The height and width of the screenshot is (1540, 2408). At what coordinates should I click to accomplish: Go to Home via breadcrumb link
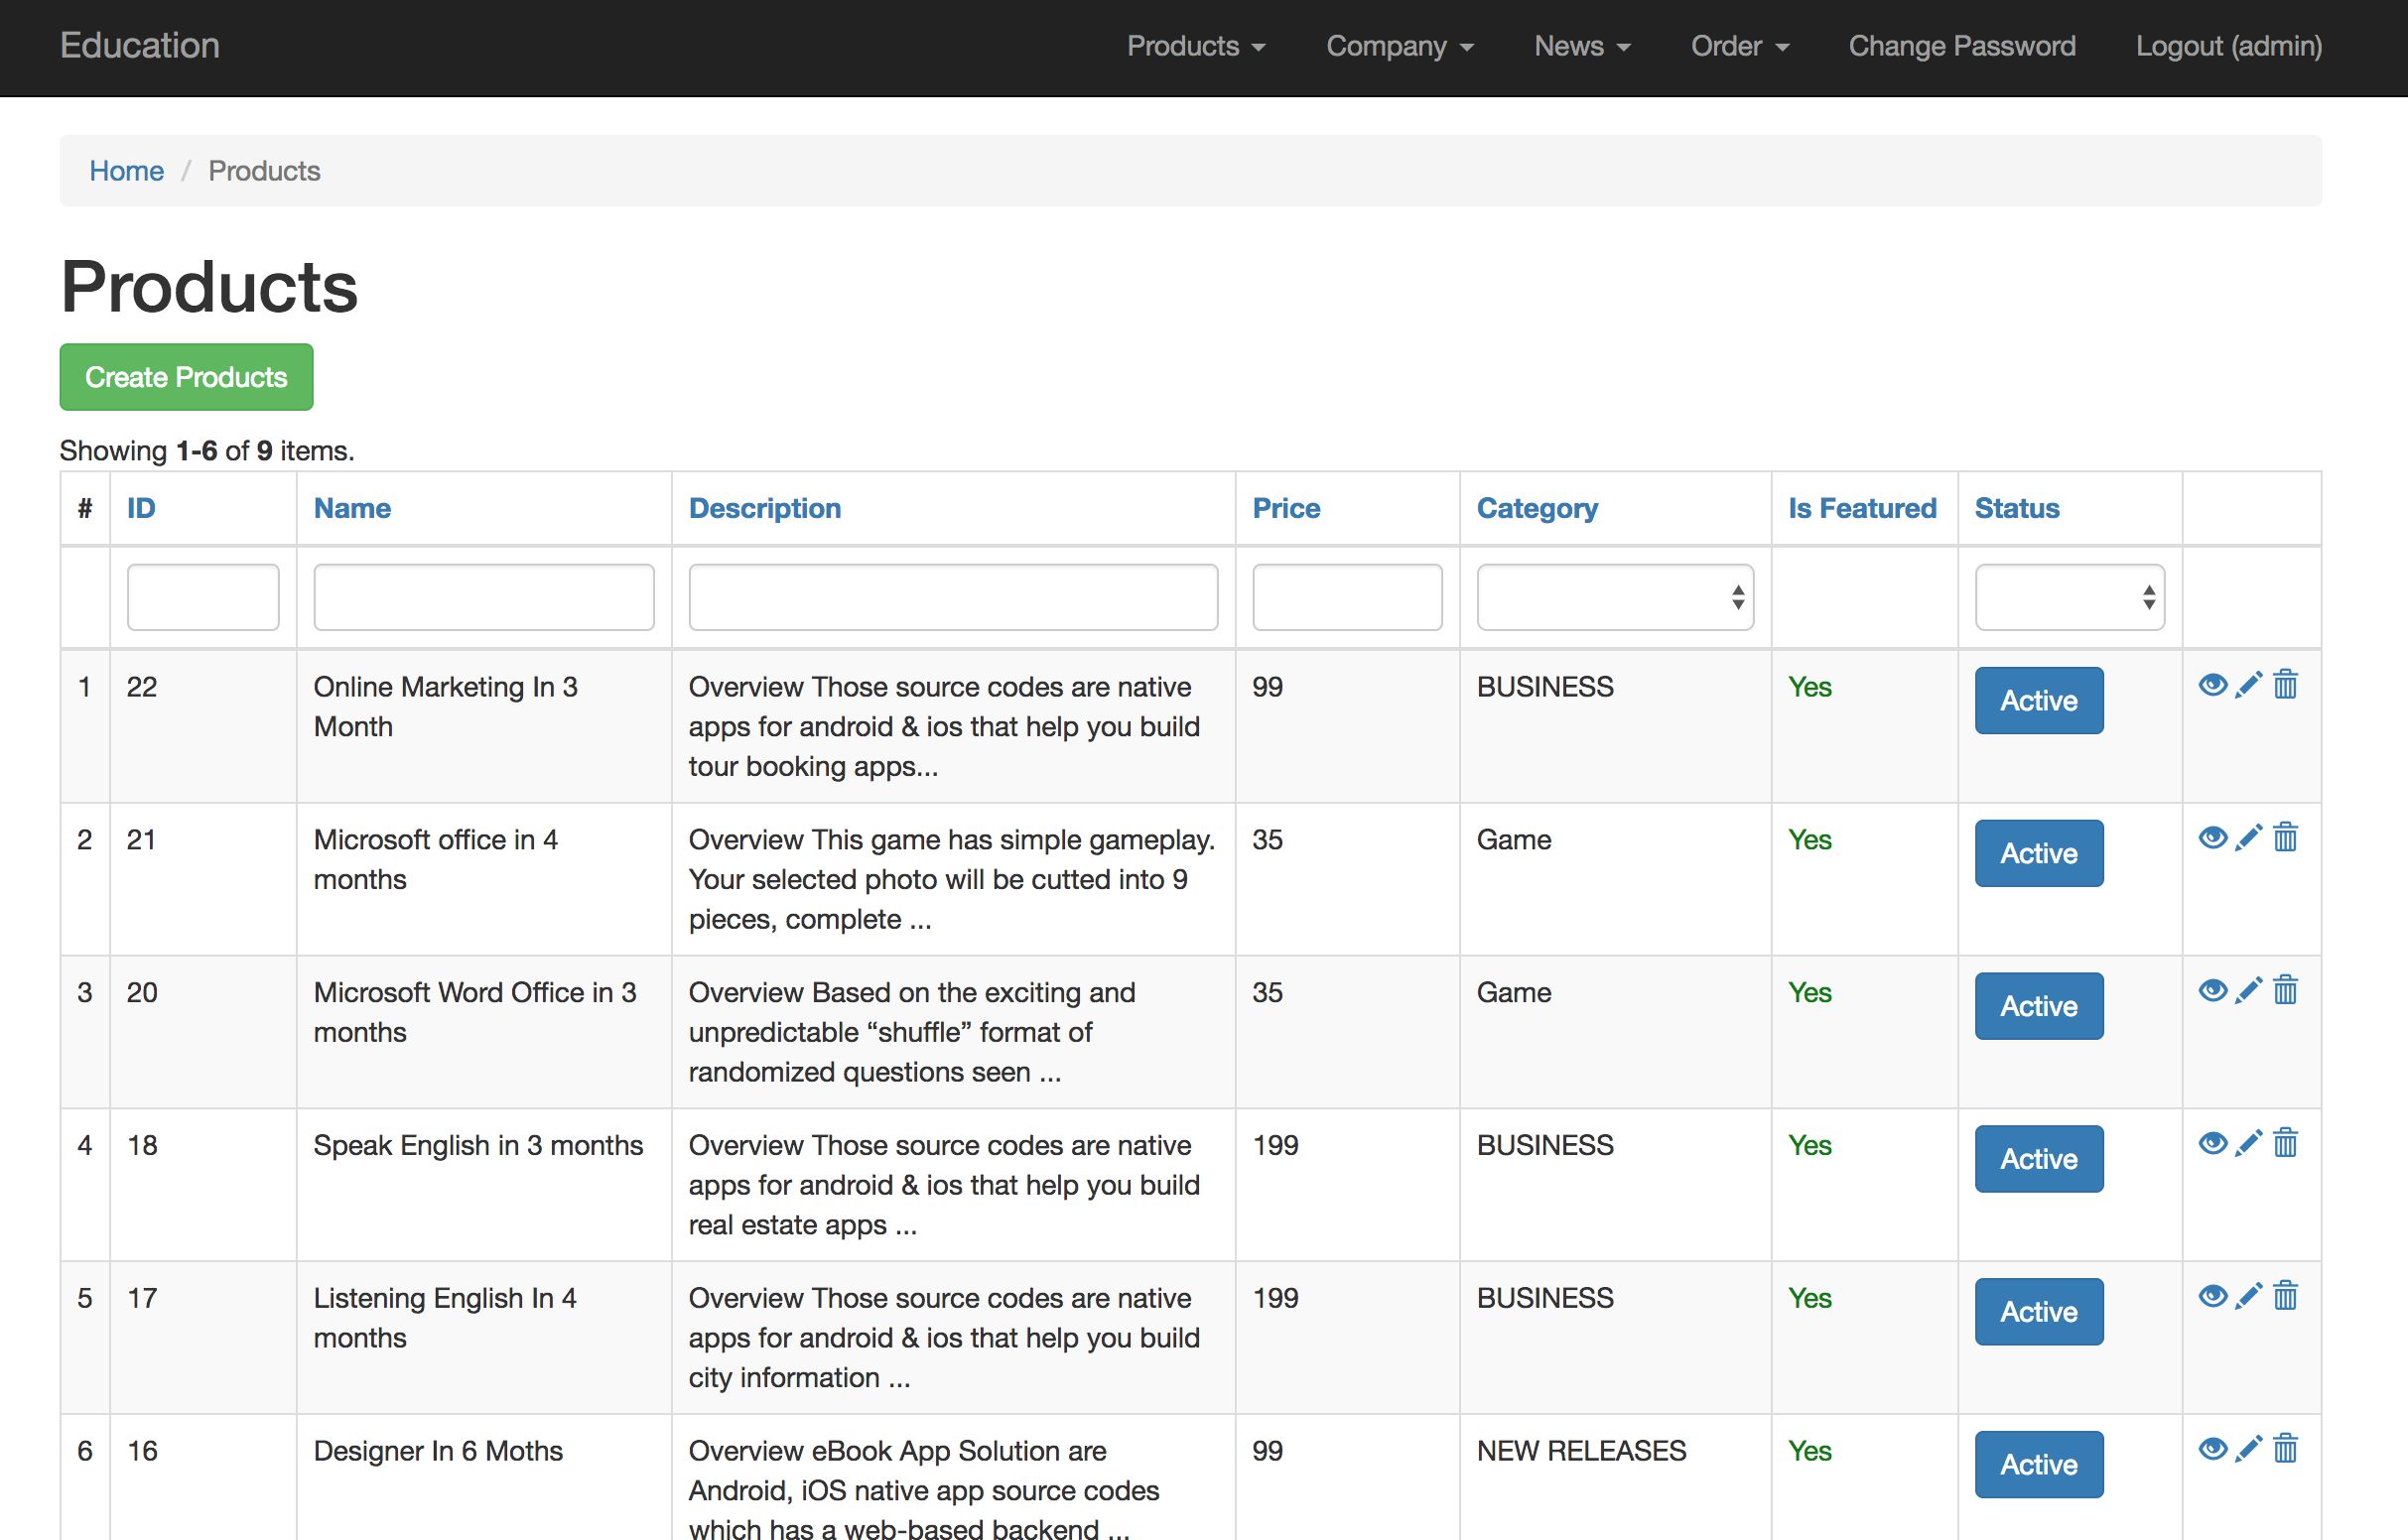[126, 171]
